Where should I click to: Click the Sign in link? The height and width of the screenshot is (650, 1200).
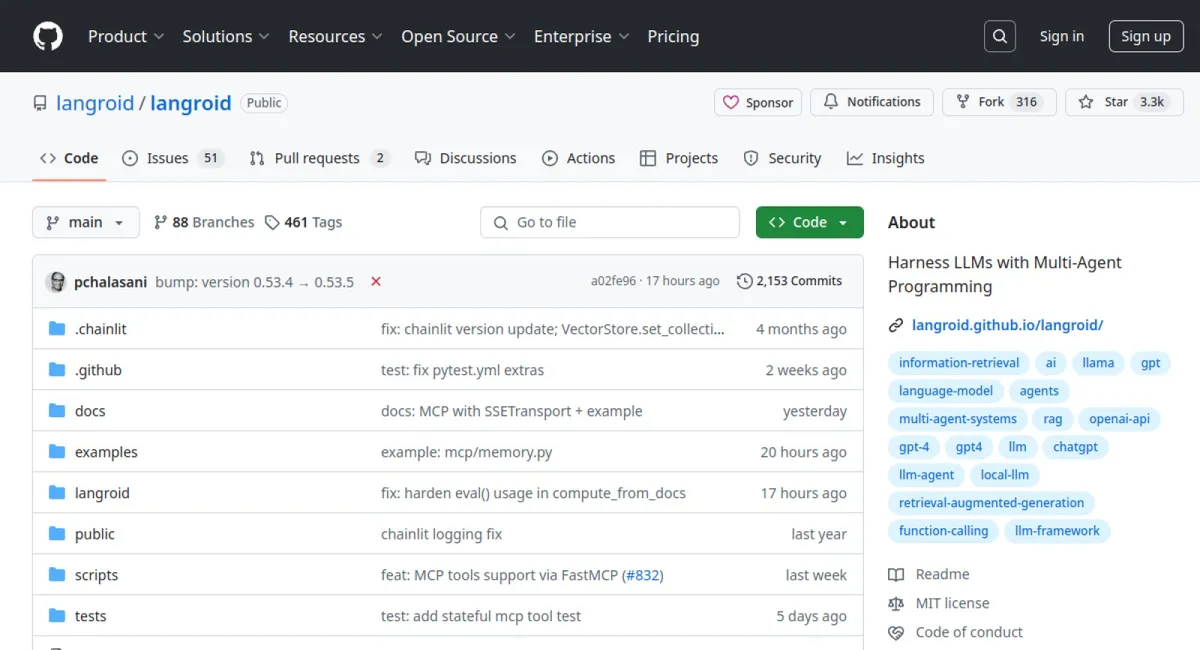[x=1062, y=36]
